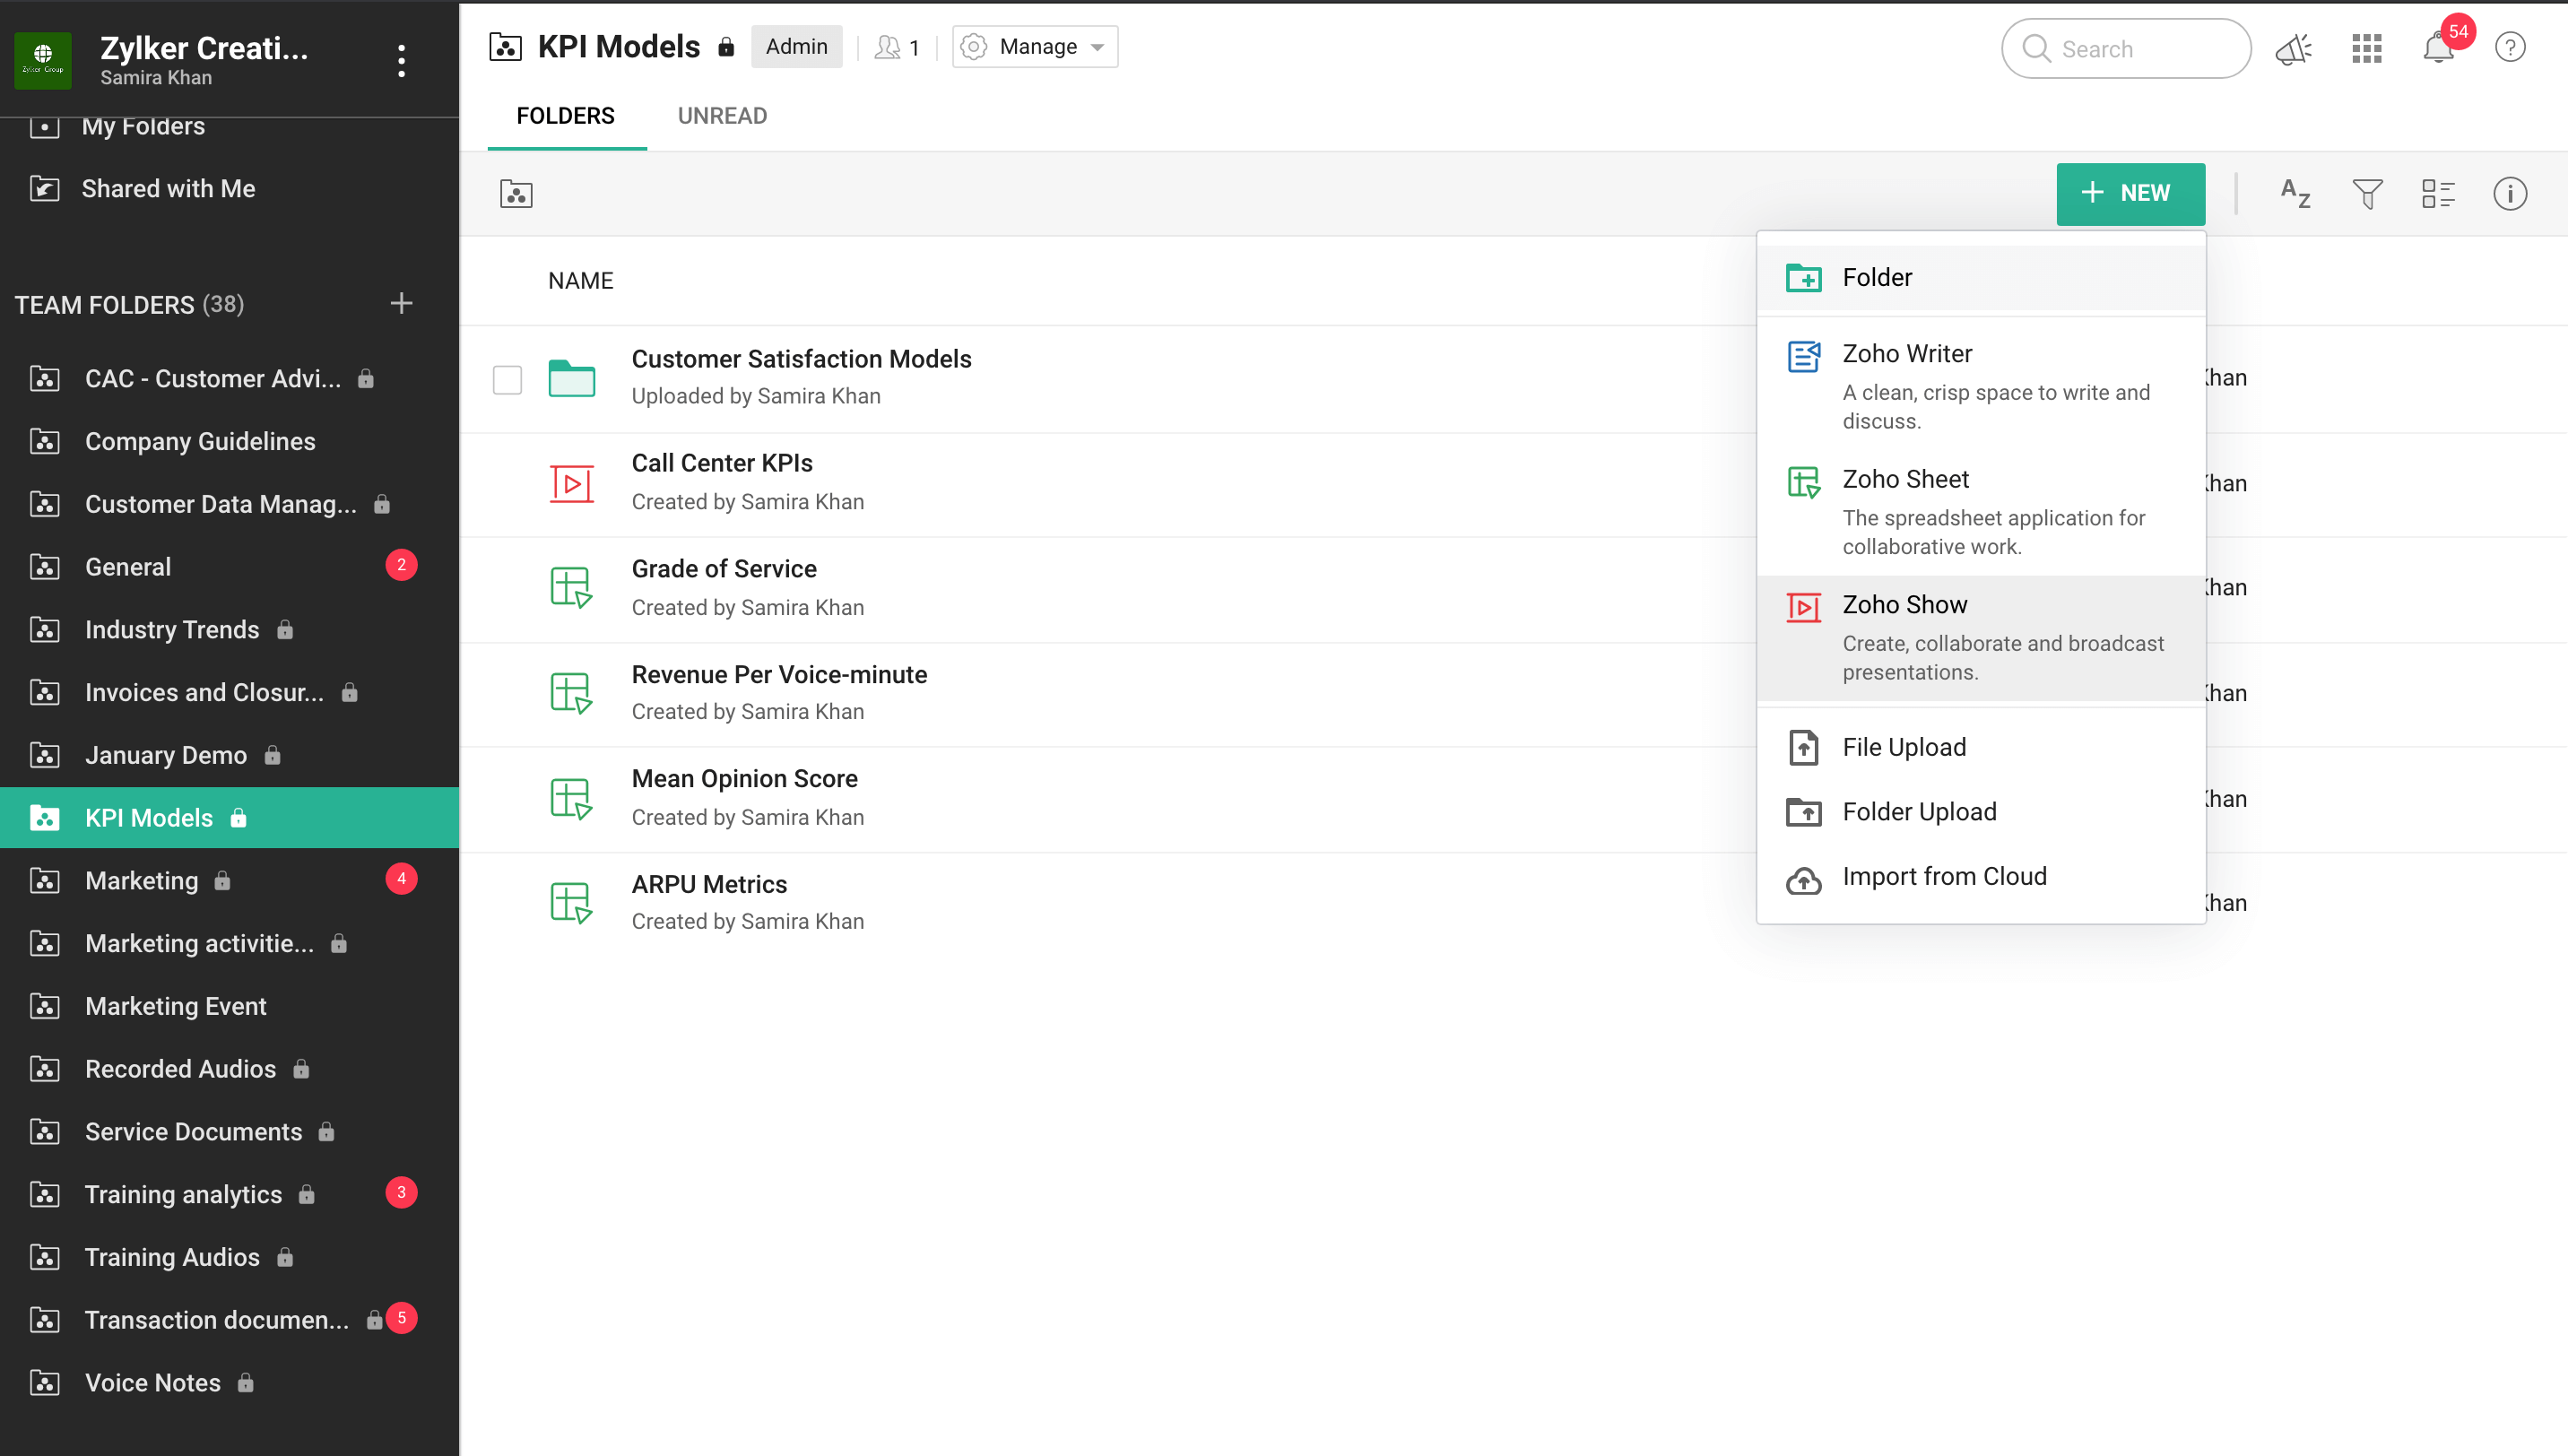The width and height of the screenshot is (2568, 1456).
Task: Open the filter funnel icon
Action: tap(2366, 193)
